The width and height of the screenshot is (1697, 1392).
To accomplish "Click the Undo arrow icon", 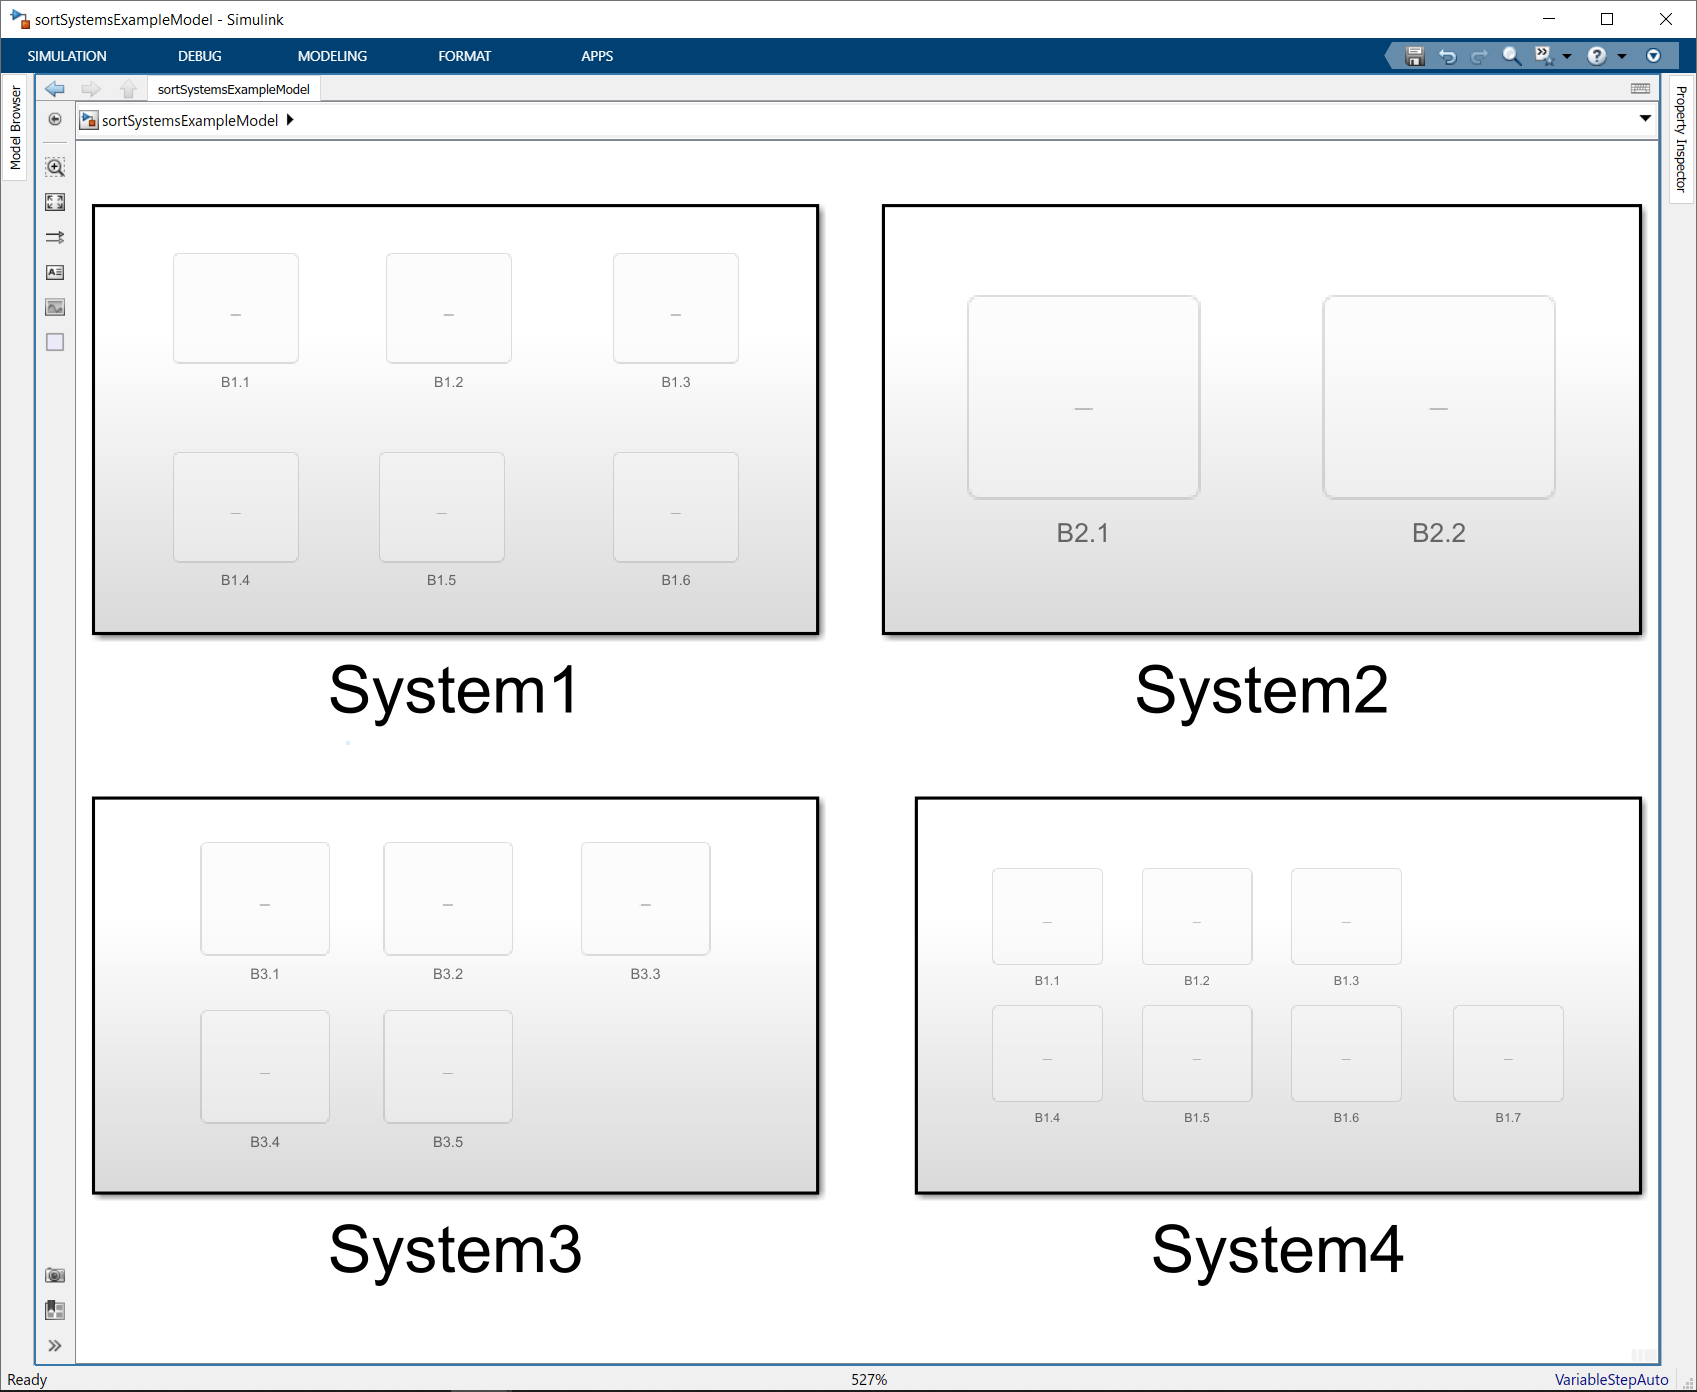I will pos(1447,56).
